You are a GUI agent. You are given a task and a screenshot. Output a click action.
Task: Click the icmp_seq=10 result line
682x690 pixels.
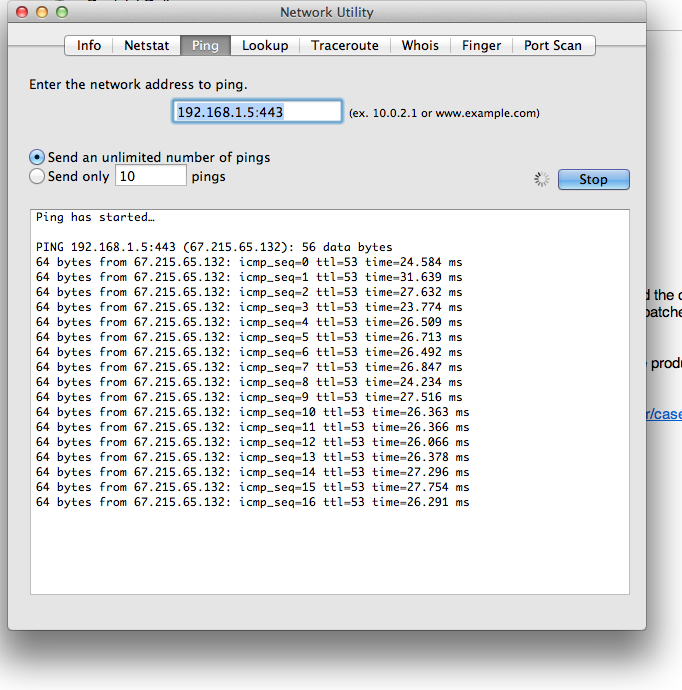tap(253, 412)
